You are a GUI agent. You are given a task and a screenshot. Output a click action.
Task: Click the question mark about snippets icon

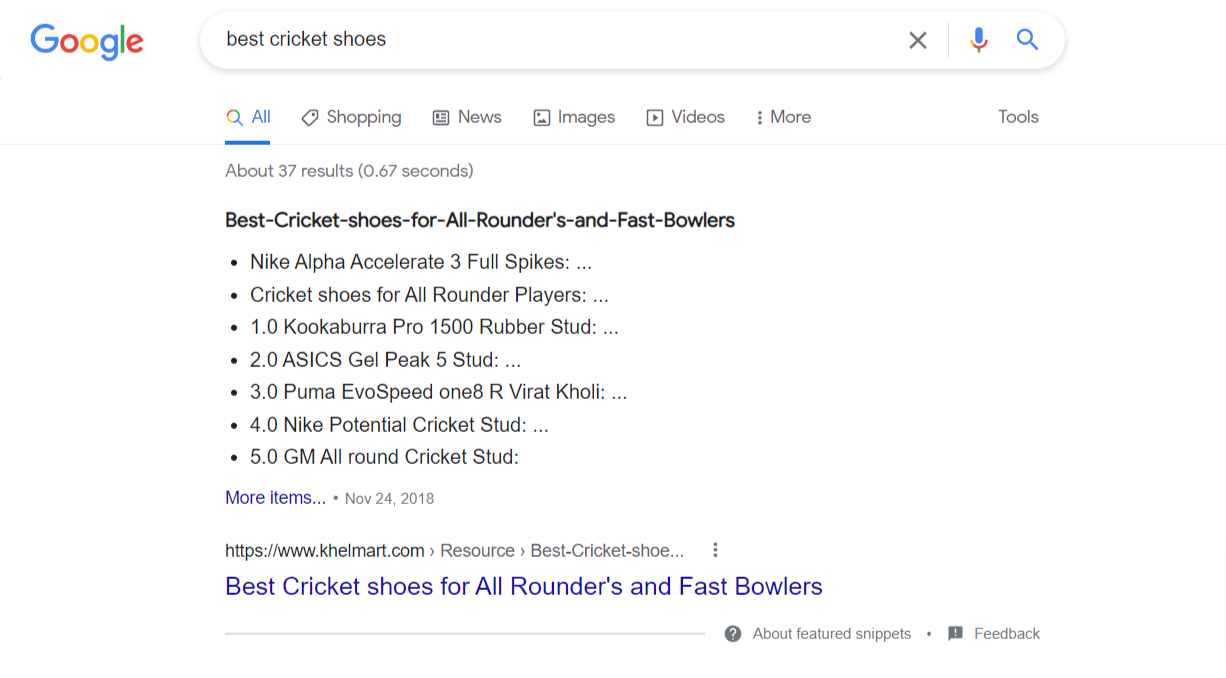point(733,634)
